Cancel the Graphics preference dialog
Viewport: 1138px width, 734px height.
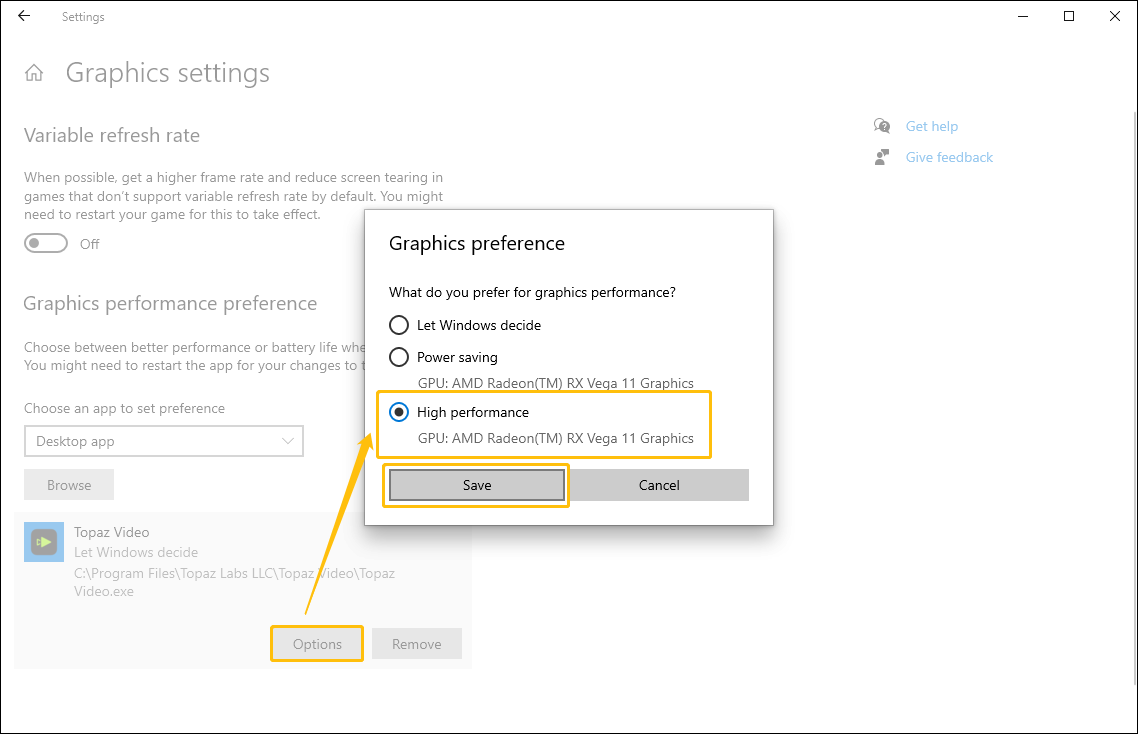[x=659, y=485]
